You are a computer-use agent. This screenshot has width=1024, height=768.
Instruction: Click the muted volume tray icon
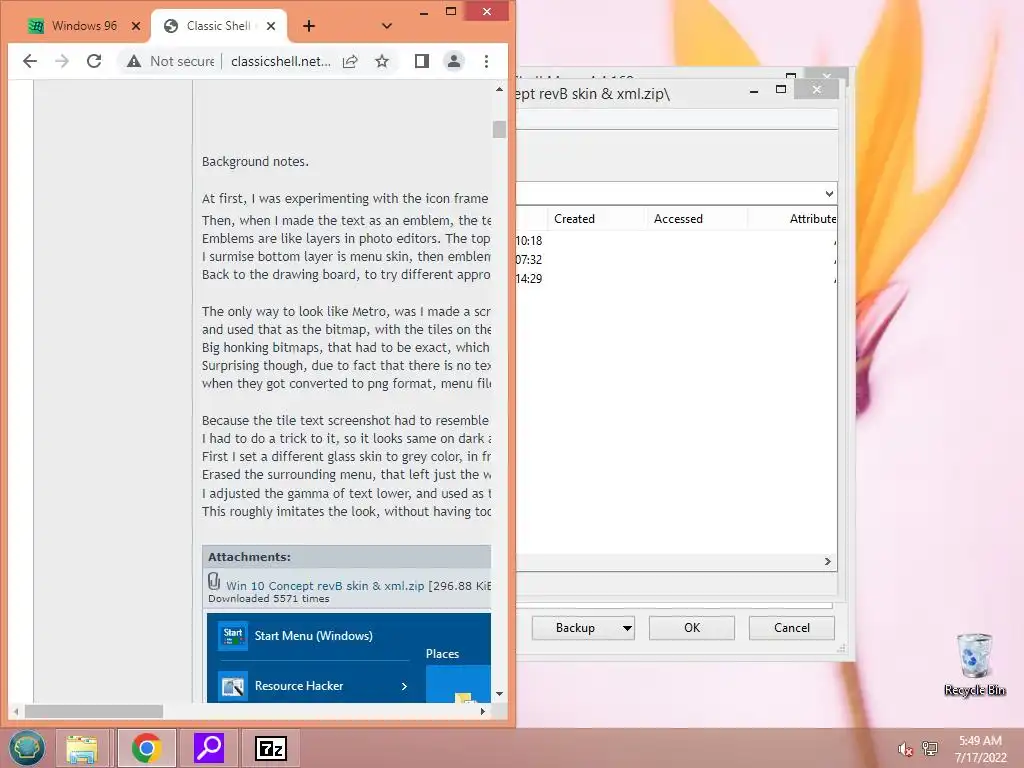[x=905, y=749]
